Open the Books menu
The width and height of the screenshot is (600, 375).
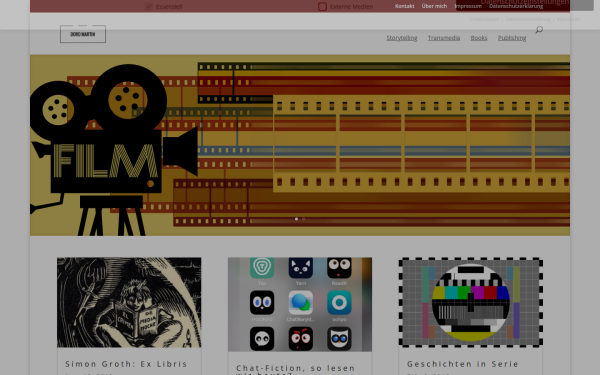pyautogui.click(x=479, y=38)
